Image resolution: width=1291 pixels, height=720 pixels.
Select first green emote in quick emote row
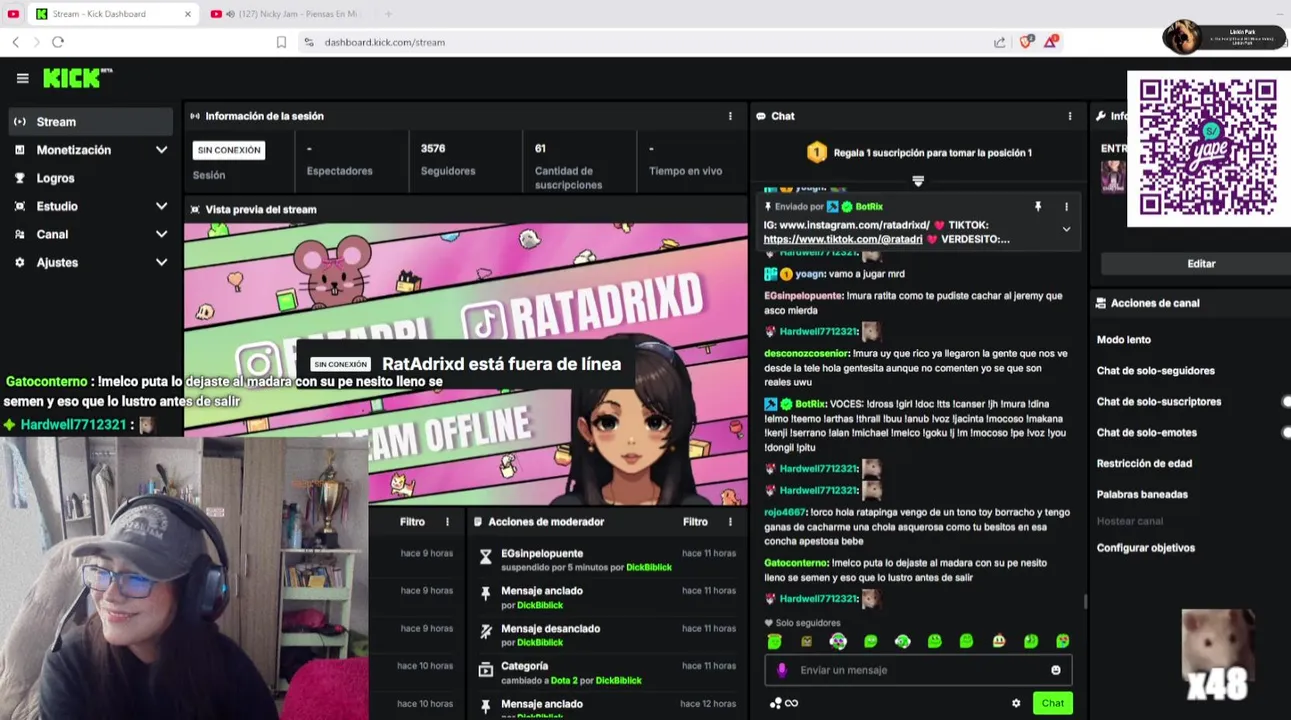point(774,641)
